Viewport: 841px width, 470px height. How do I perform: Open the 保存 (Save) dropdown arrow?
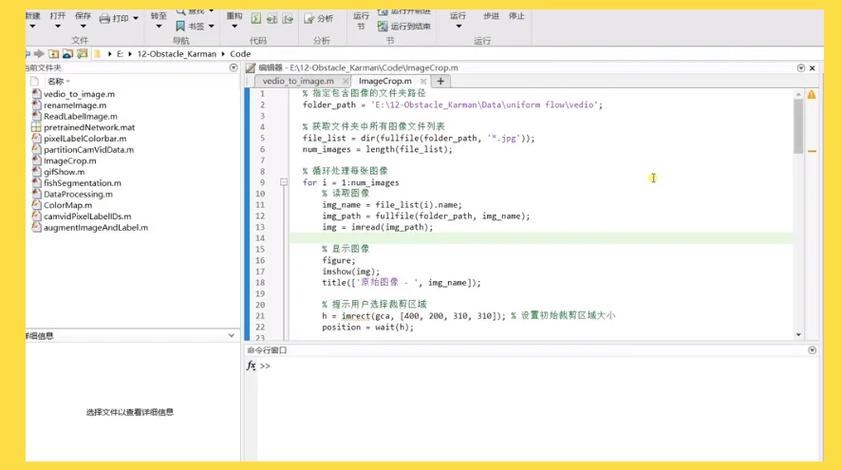click(84, 28)
